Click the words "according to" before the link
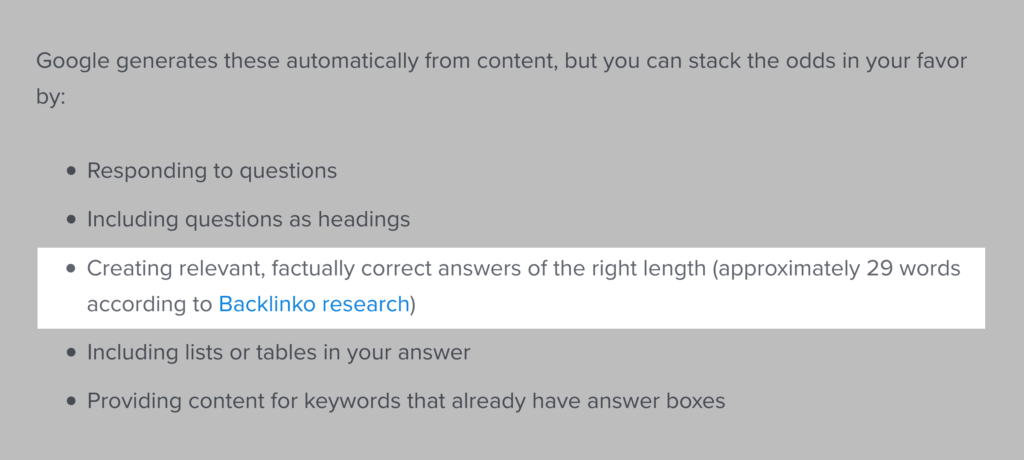This screenshot has height=460, width=1024. tap(149, 304)
